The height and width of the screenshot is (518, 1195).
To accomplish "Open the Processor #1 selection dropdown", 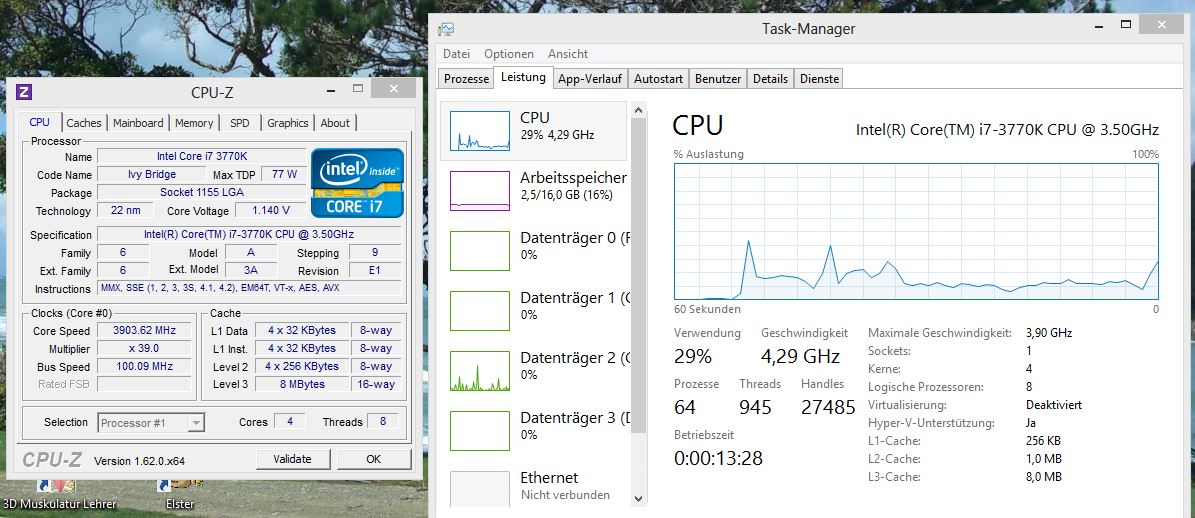I will [x=151, y=423].
